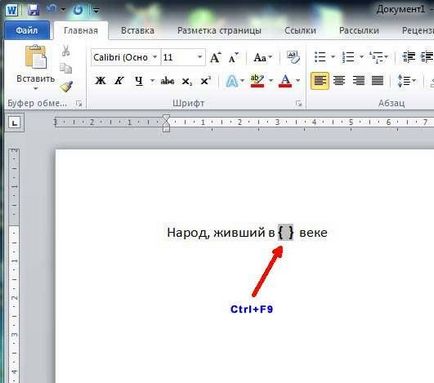Open the Шрифт dialog launcher
Screen dimensions: 434x383
[x=299, y=104]
